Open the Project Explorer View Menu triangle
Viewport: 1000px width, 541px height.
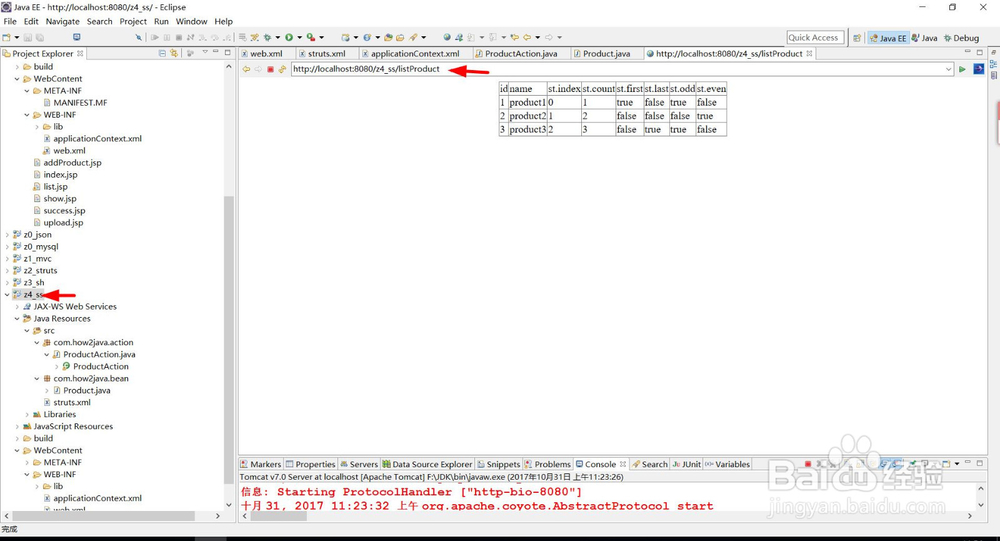pos(205,52)
